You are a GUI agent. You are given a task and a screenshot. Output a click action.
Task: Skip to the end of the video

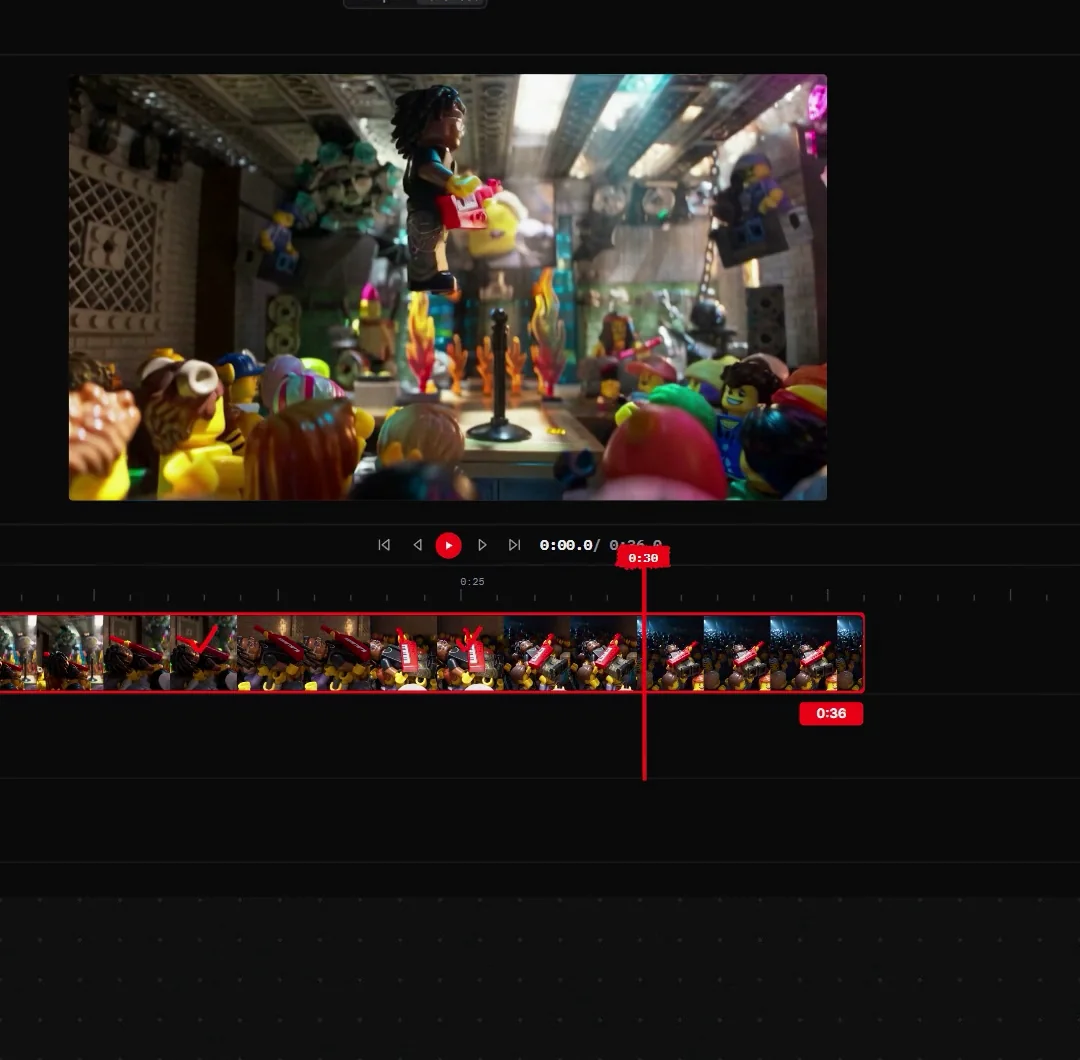(515, 545)
